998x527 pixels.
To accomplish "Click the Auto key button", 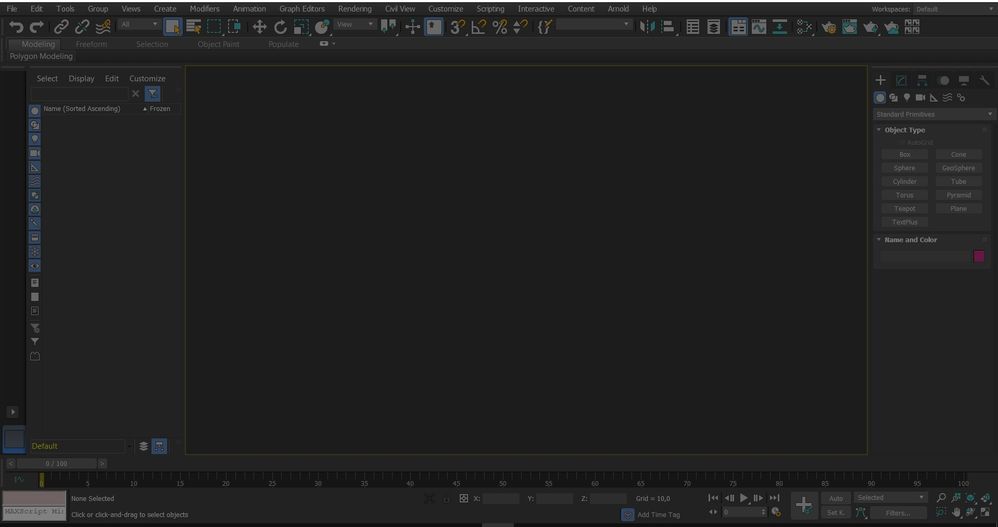I will (x=836, y=498).
